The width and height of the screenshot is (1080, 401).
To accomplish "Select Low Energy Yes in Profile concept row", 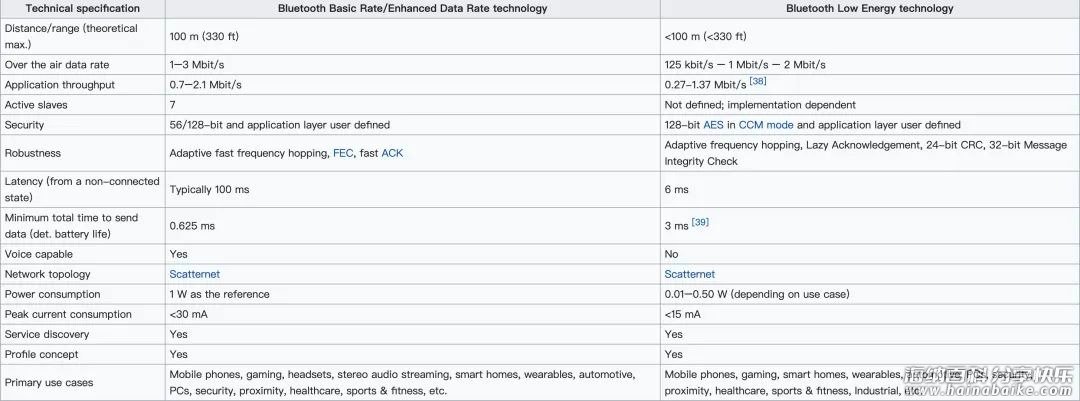I will point(674,354).
